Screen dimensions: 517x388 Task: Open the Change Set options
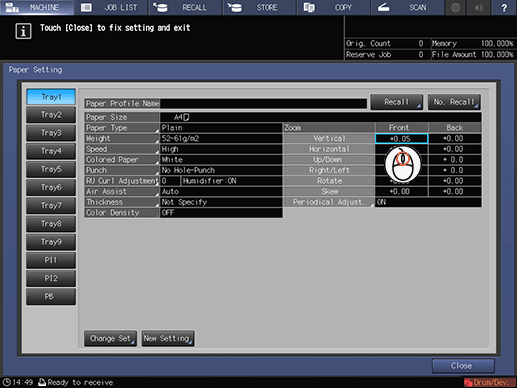(x=110, y=339)
